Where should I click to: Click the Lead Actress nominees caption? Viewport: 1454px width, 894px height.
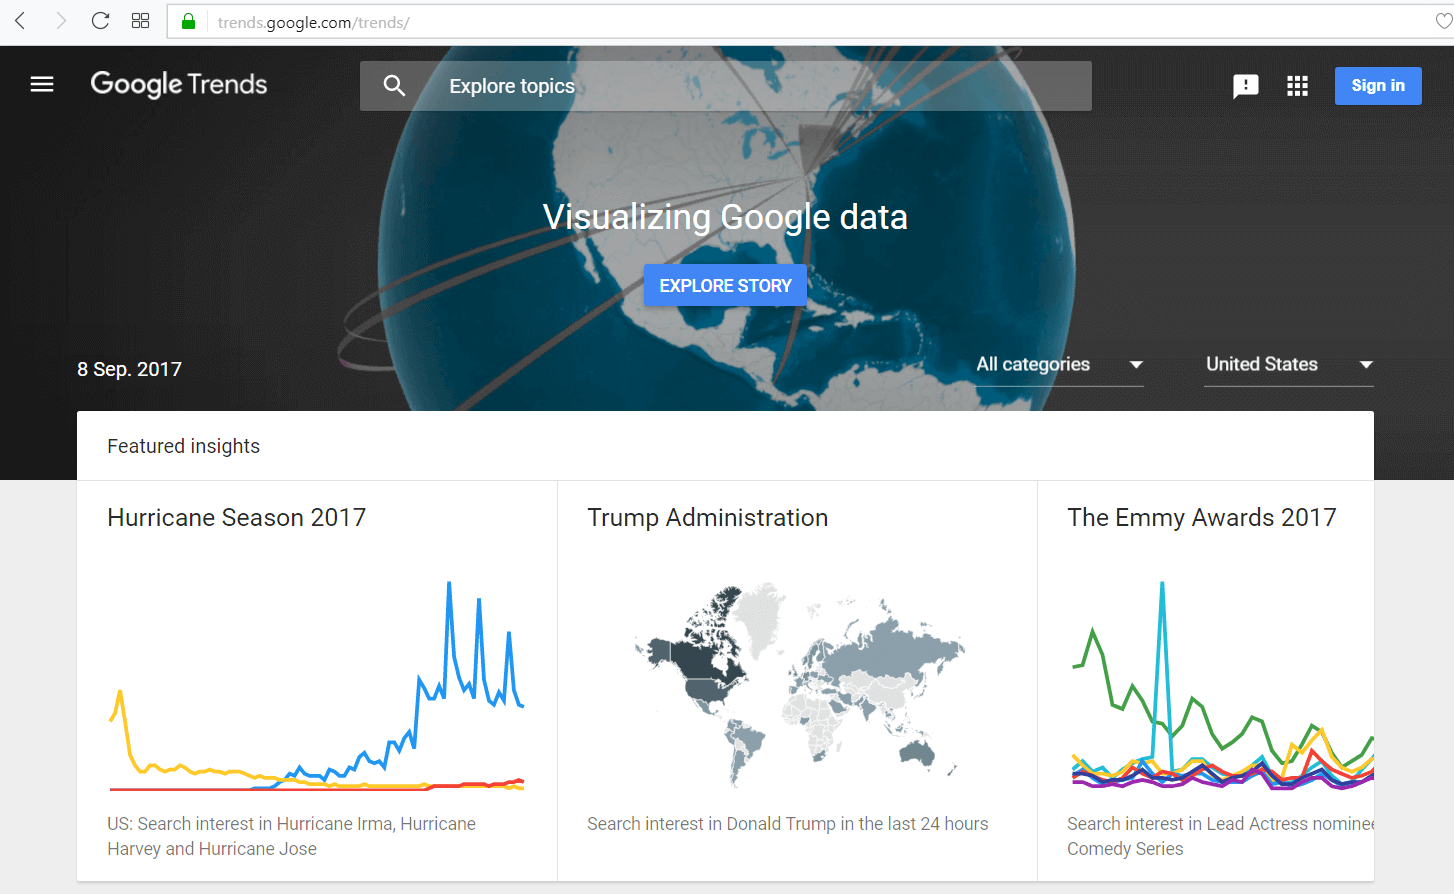click(1220, 836)
